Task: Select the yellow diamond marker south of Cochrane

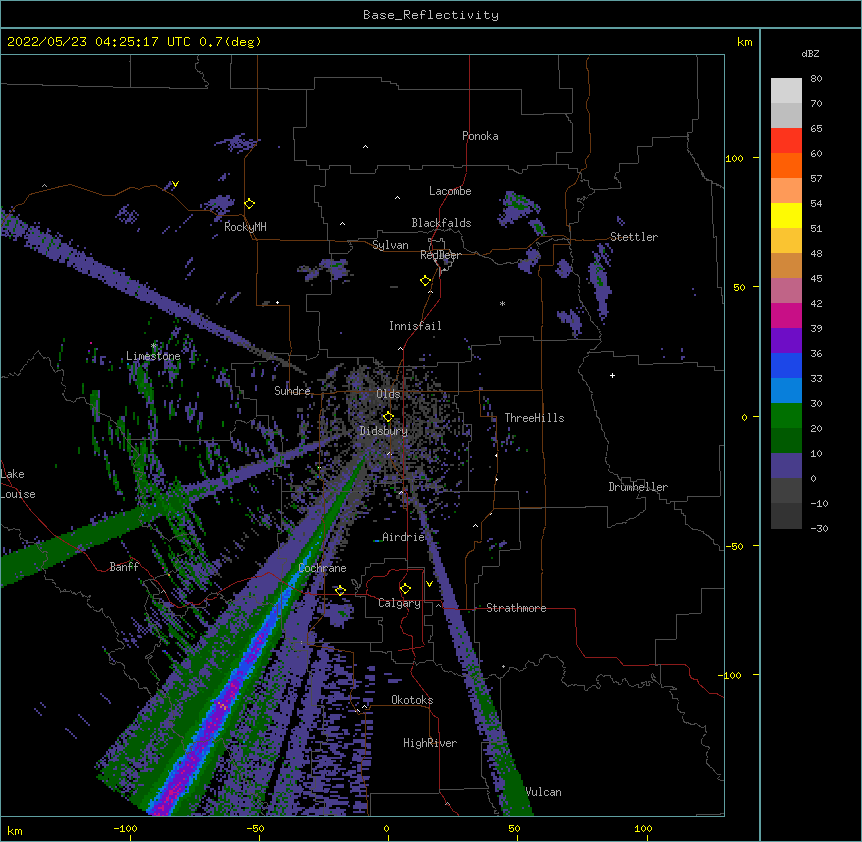Action: pos(340,591)
